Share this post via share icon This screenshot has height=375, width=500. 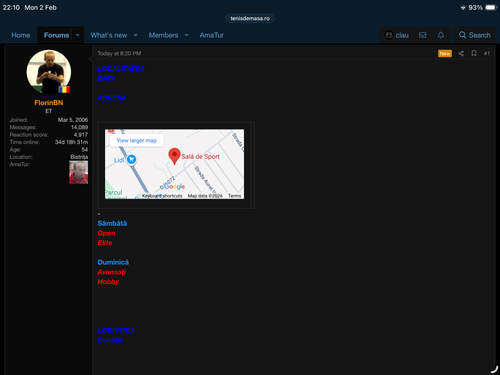point(461,53)
